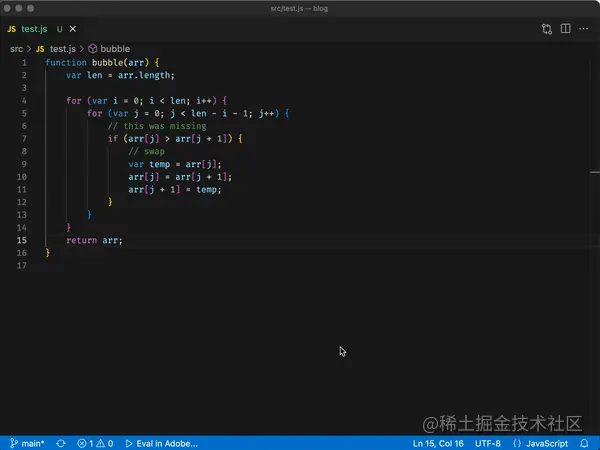The width and height of the screenshot is (600, 450).
Task: Open the errors and warnings problems indicator
Action: pos(95,443)
